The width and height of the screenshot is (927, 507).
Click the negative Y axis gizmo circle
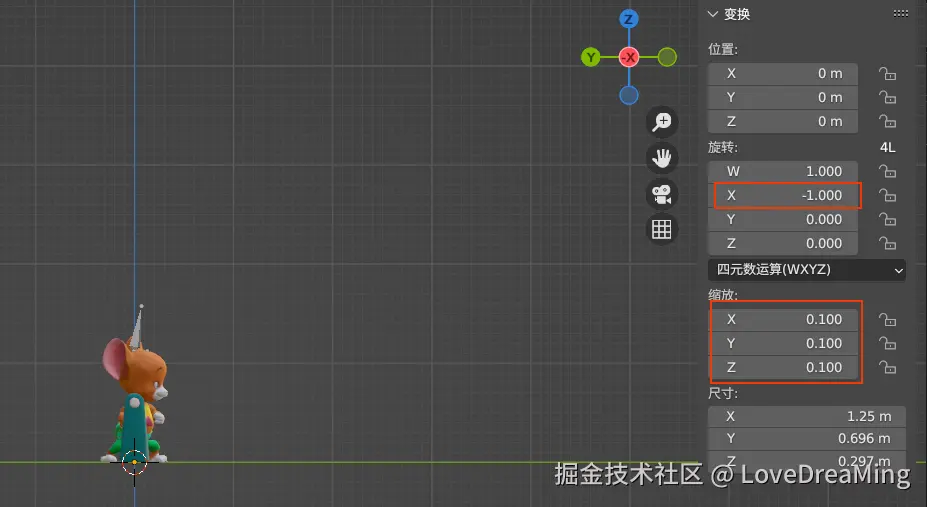(x=667, y=57)
